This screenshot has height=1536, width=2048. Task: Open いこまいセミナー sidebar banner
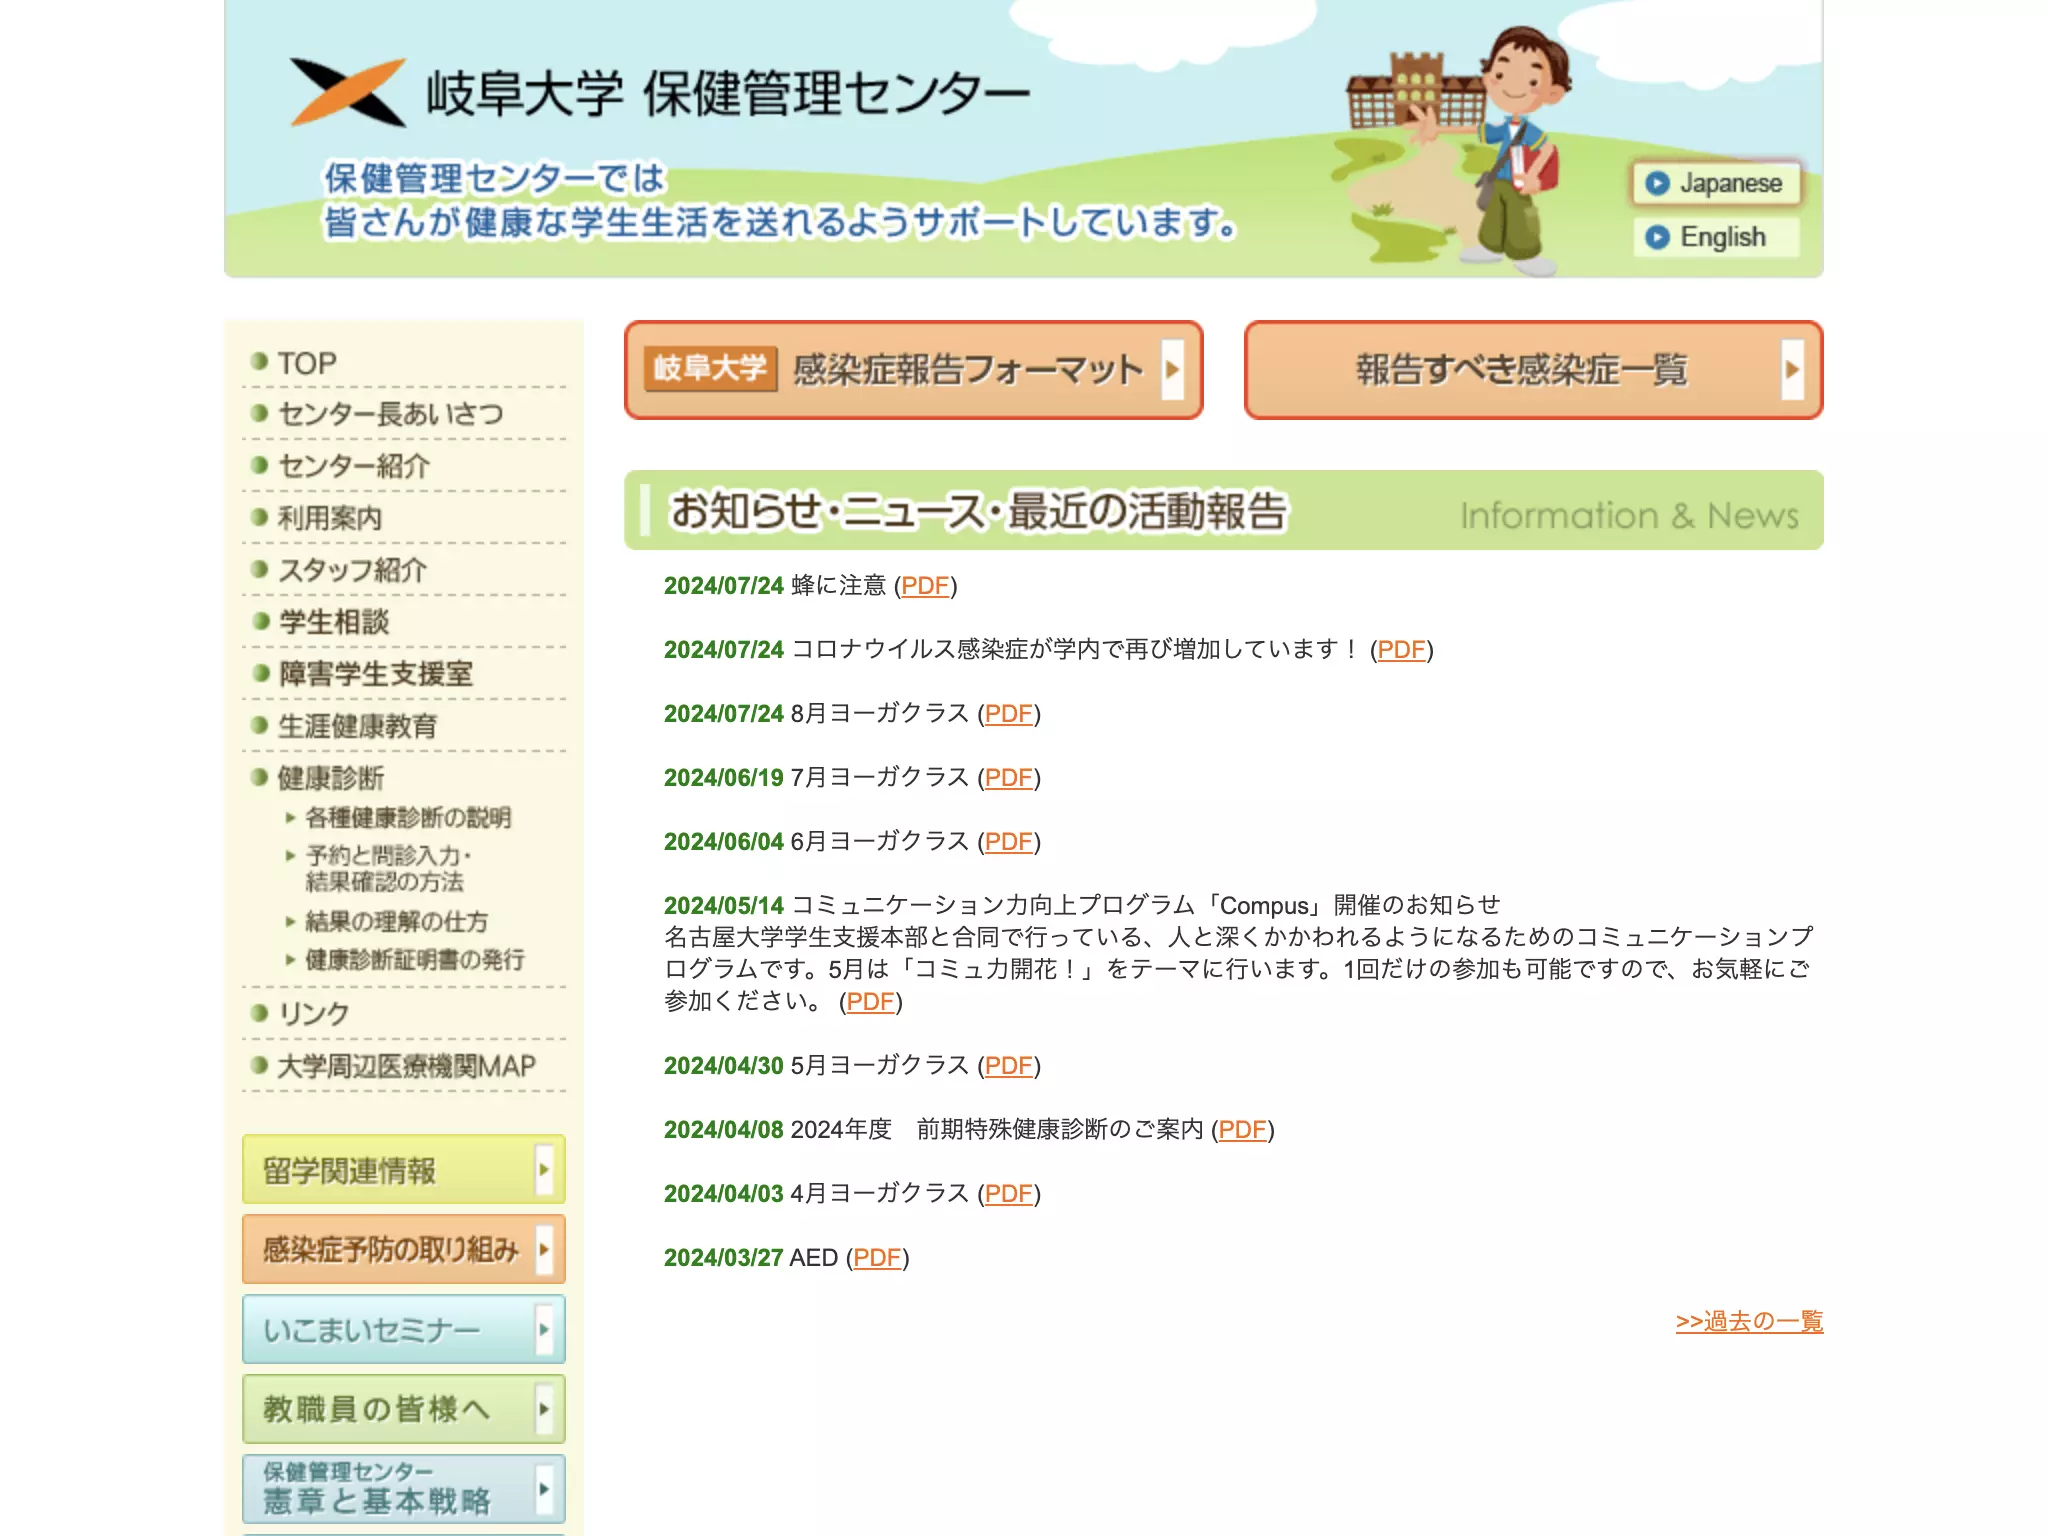[x=404, y=1329]
